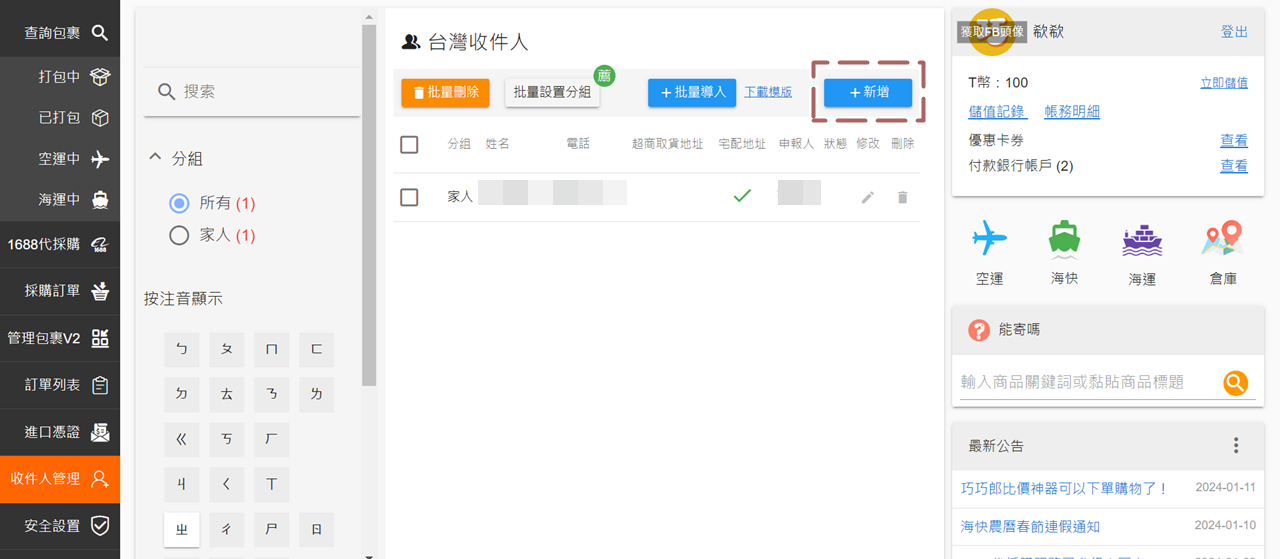The image size is (1280, 559).
Task: Open the 下載模版 link
Action: [x=768, y=92]
